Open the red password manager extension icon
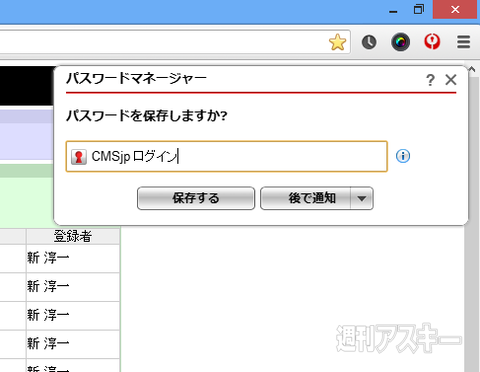This screenshot has height=372, width=480. pyautogui.click(x=432, y=42)
